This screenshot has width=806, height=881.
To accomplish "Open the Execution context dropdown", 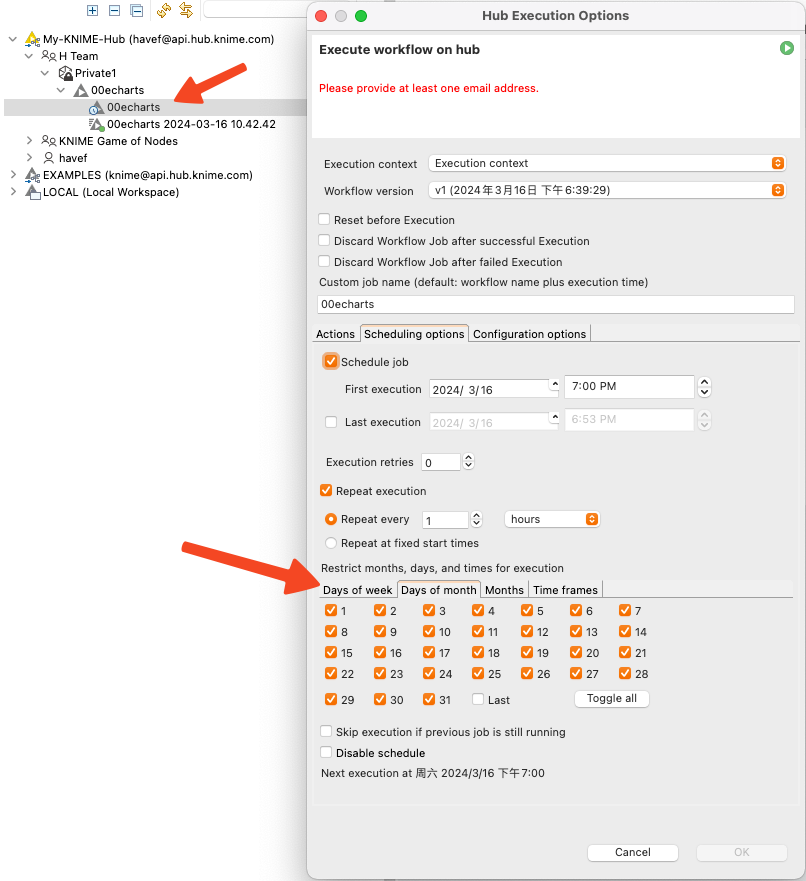I will pos(607,164).
